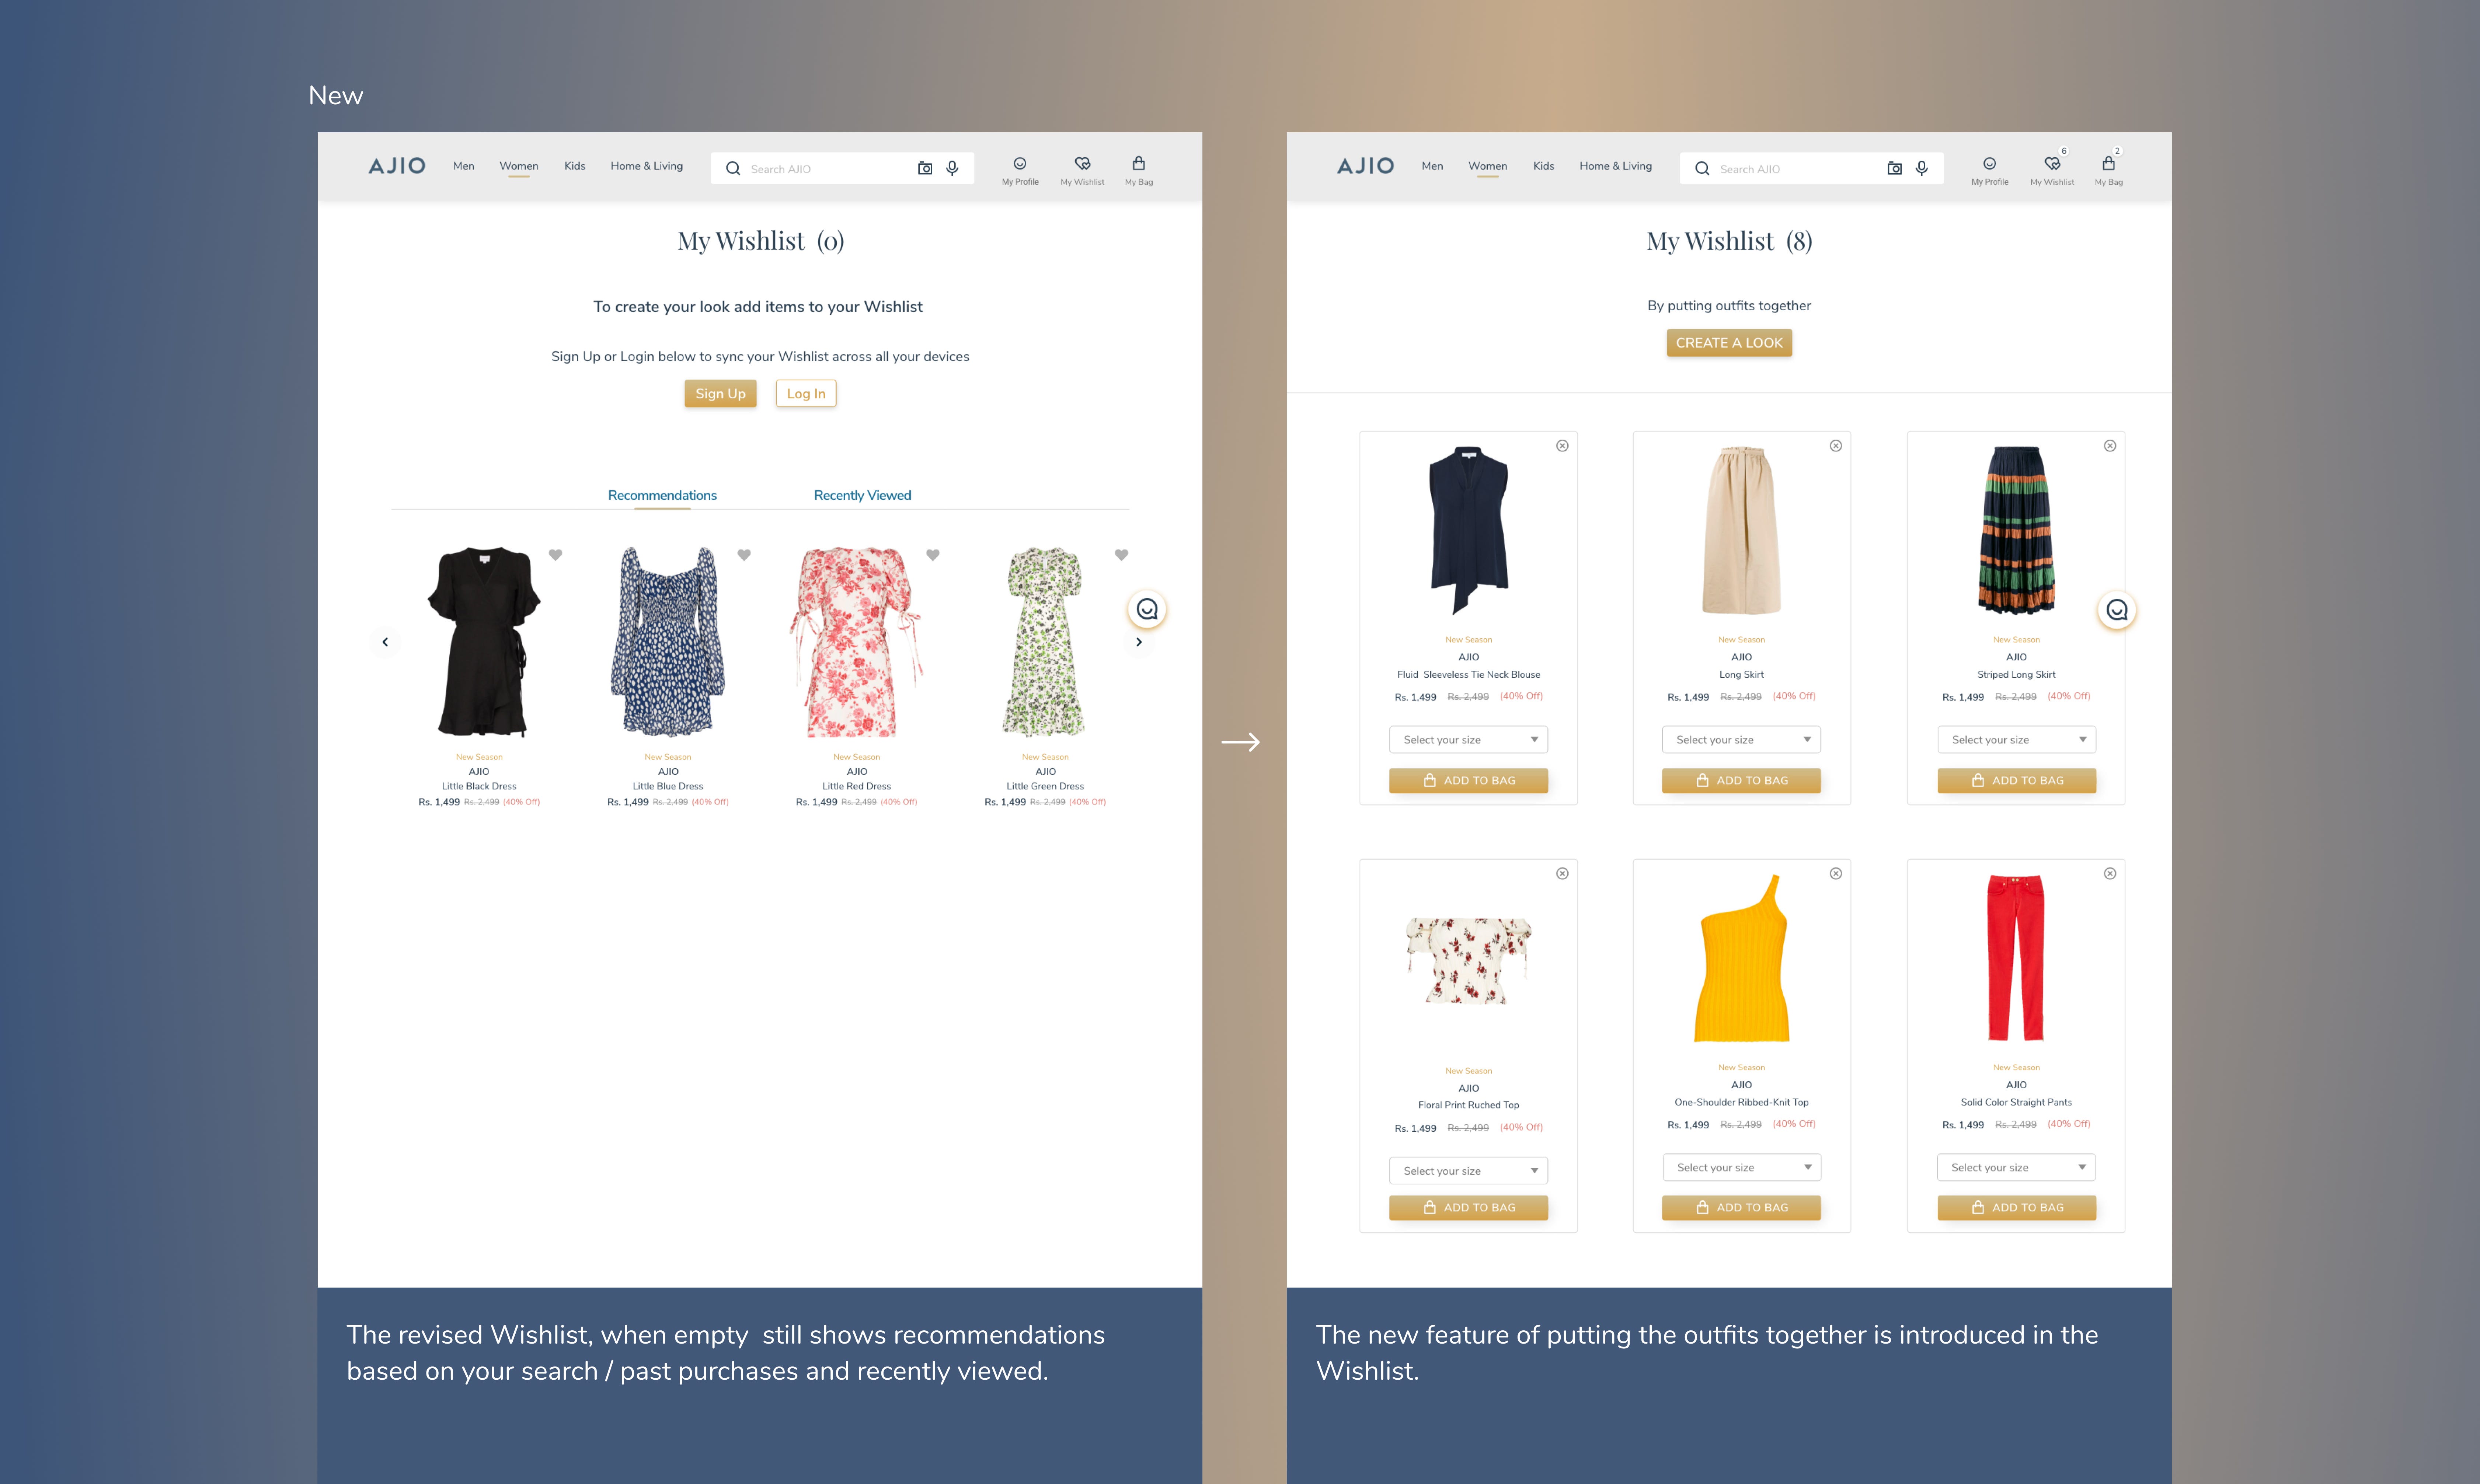Open size dropdown for Floral Print Ruched Top
The width and height of the screenshot is (2480, 1484).
(1468, 1171)
